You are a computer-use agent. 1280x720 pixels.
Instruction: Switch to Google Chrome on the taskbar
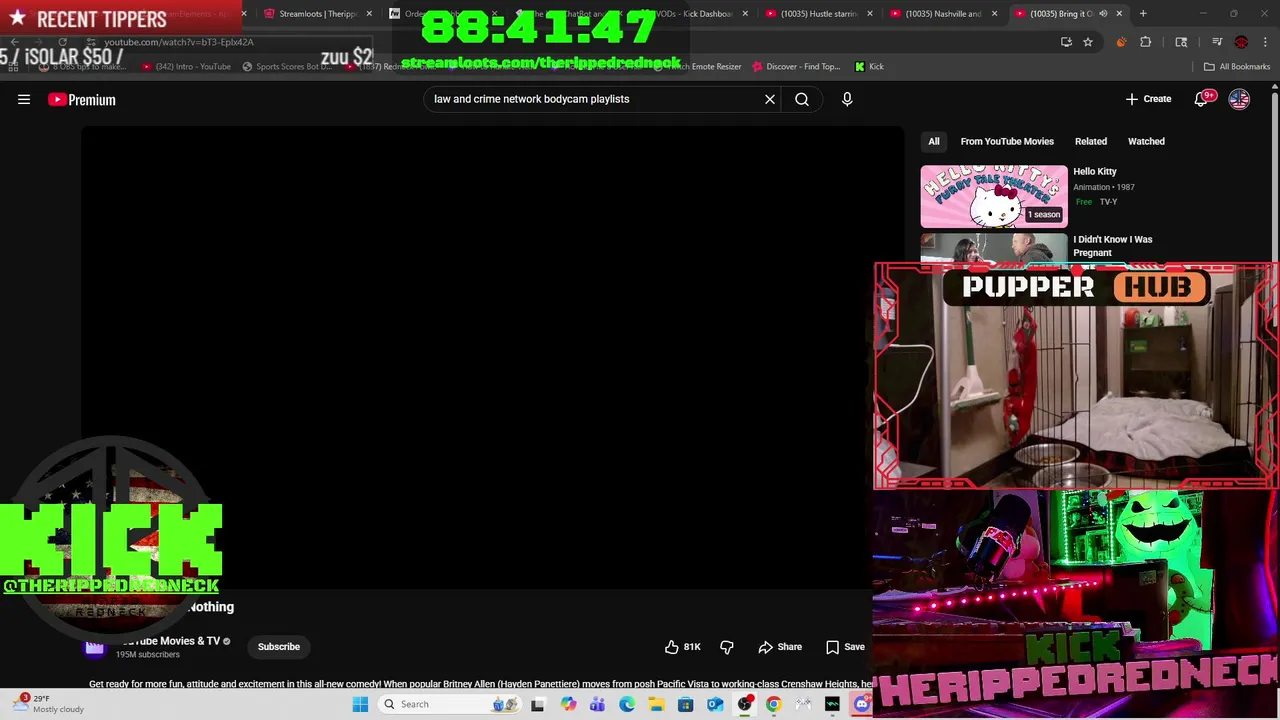[773, 704]
